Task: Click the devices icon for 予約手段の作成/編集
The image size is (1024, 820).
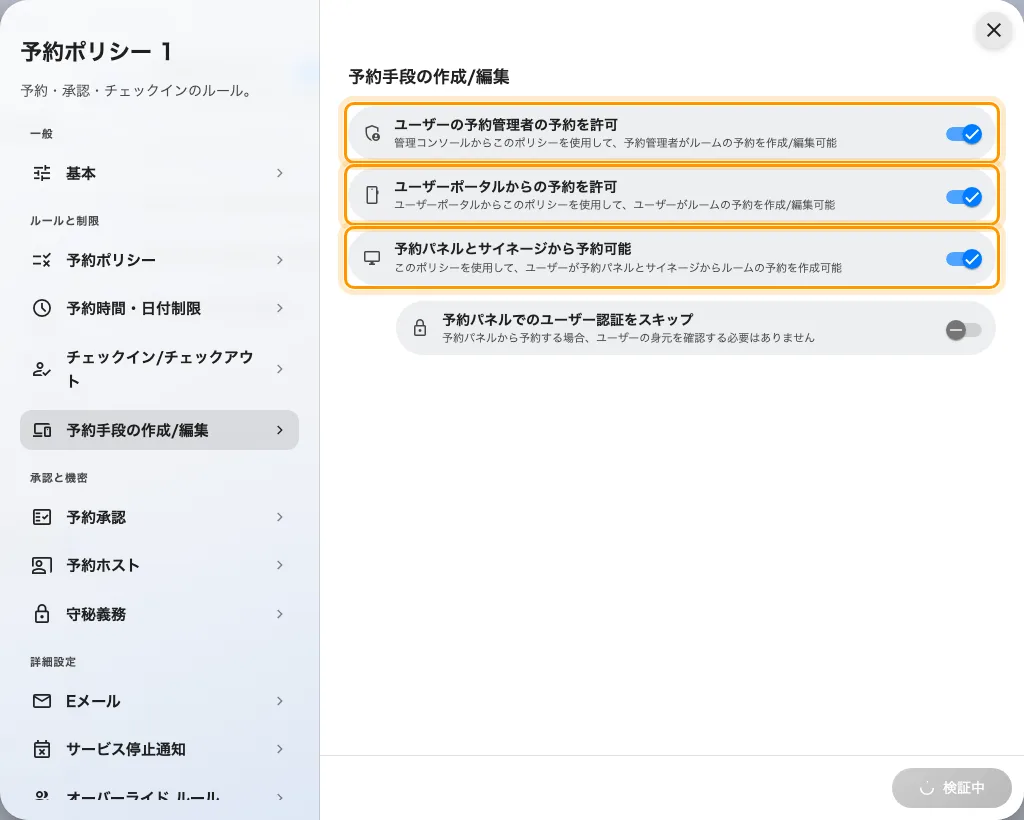Action: [42, 430]
